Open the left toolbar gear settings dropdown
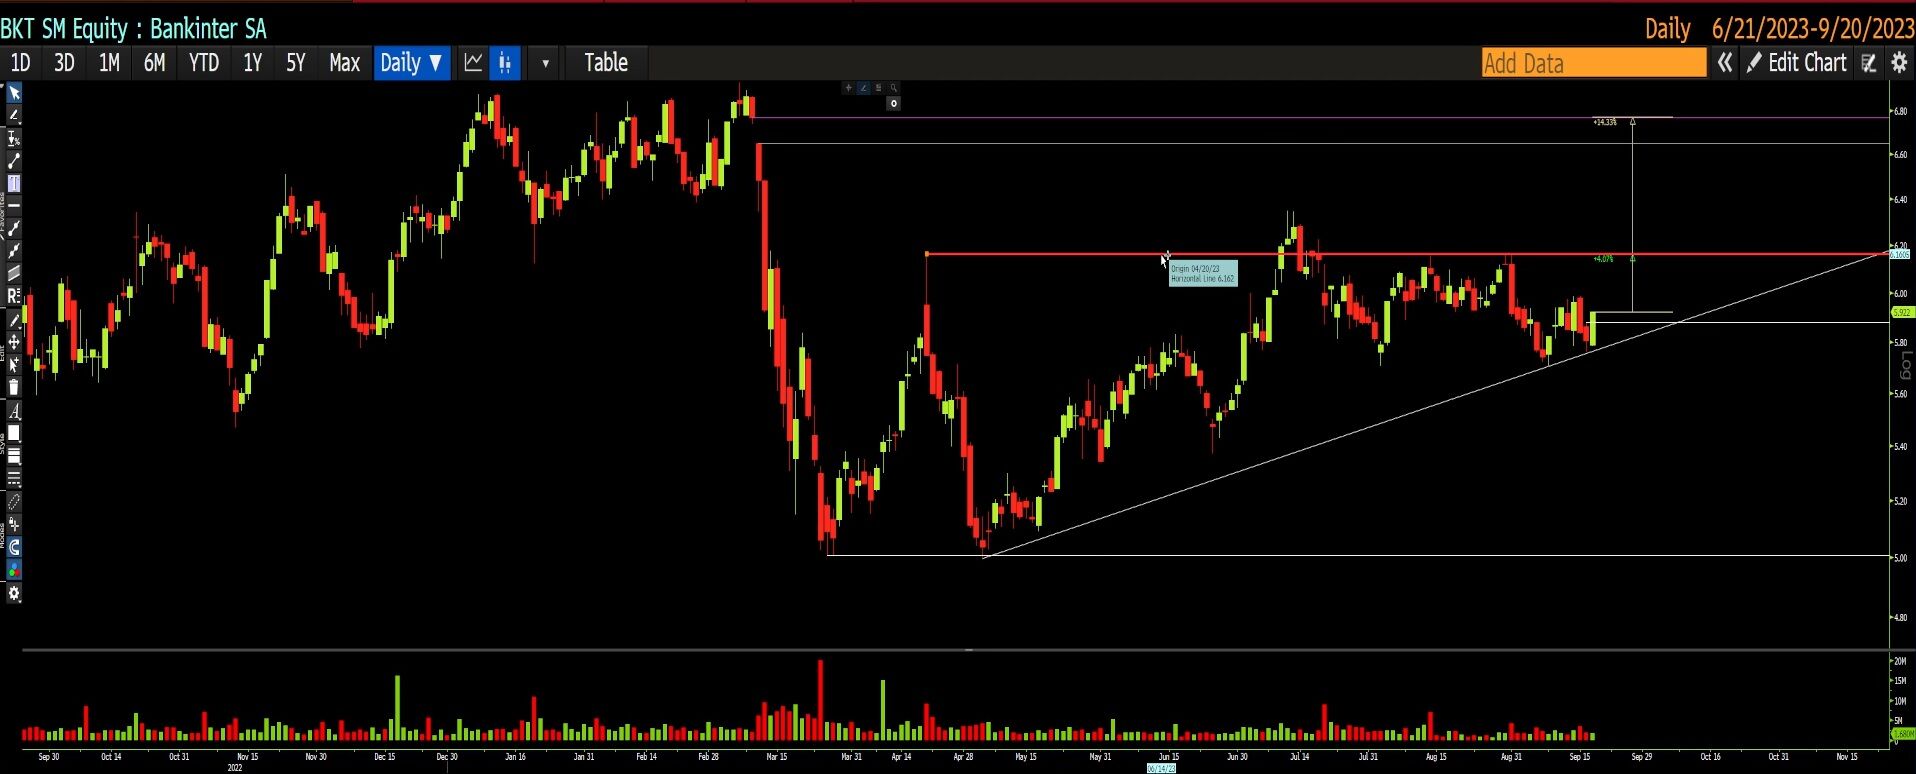The width and height of the screenshot is (1916, 774). point(14,593)
